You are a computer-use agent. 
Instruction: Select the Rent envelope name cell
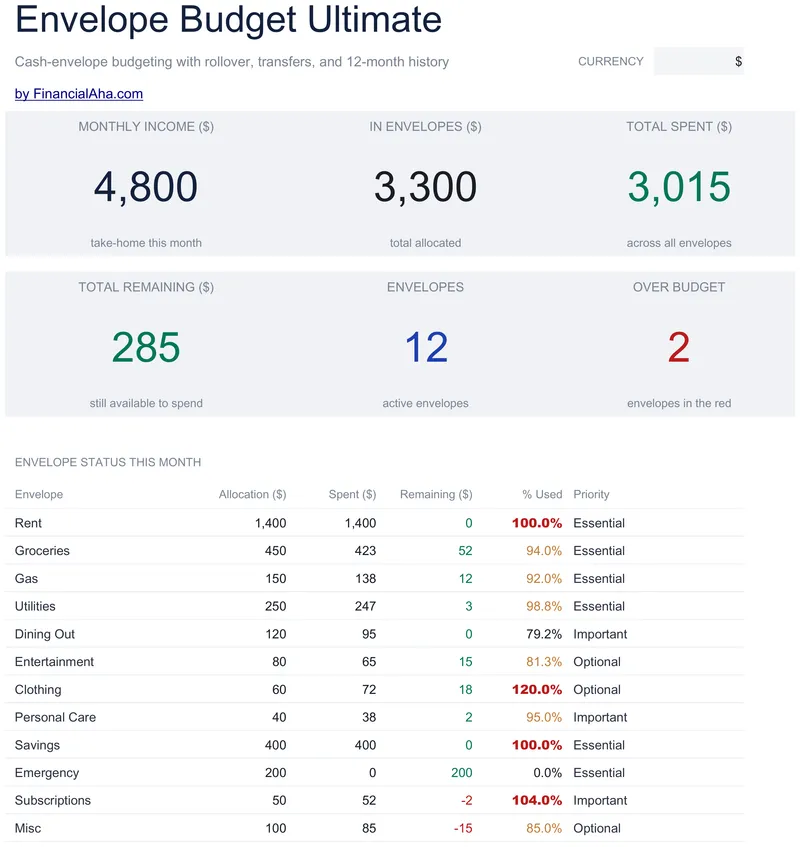(x=28, y=523)
